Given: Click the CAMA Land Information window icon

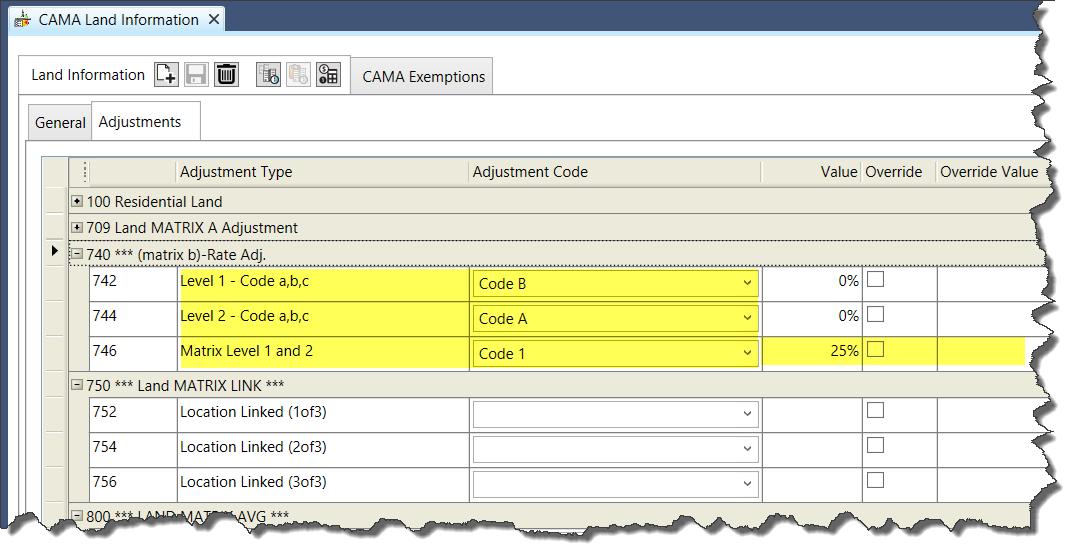Looking at the screenshot, I should coord(22,20).
